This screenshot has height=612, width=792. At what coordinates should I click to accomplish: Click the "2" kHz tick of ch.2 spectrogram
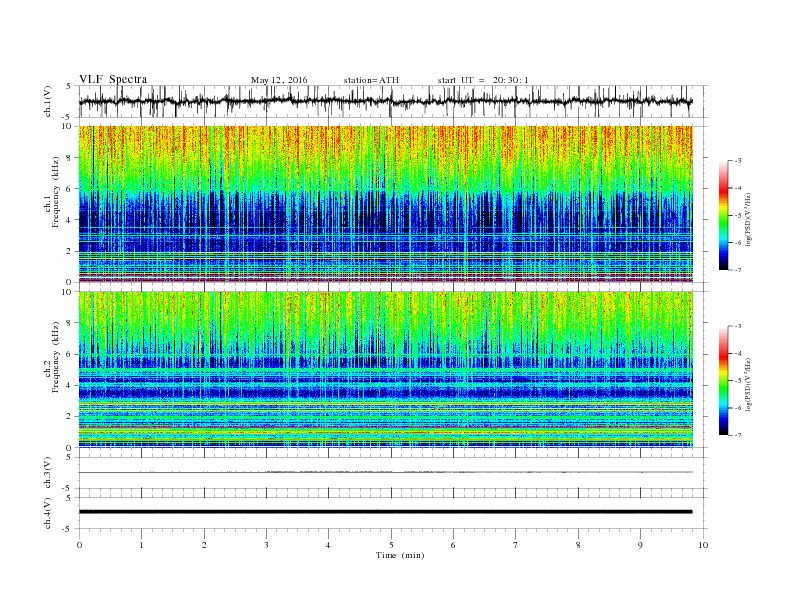[x=69, y=417]
